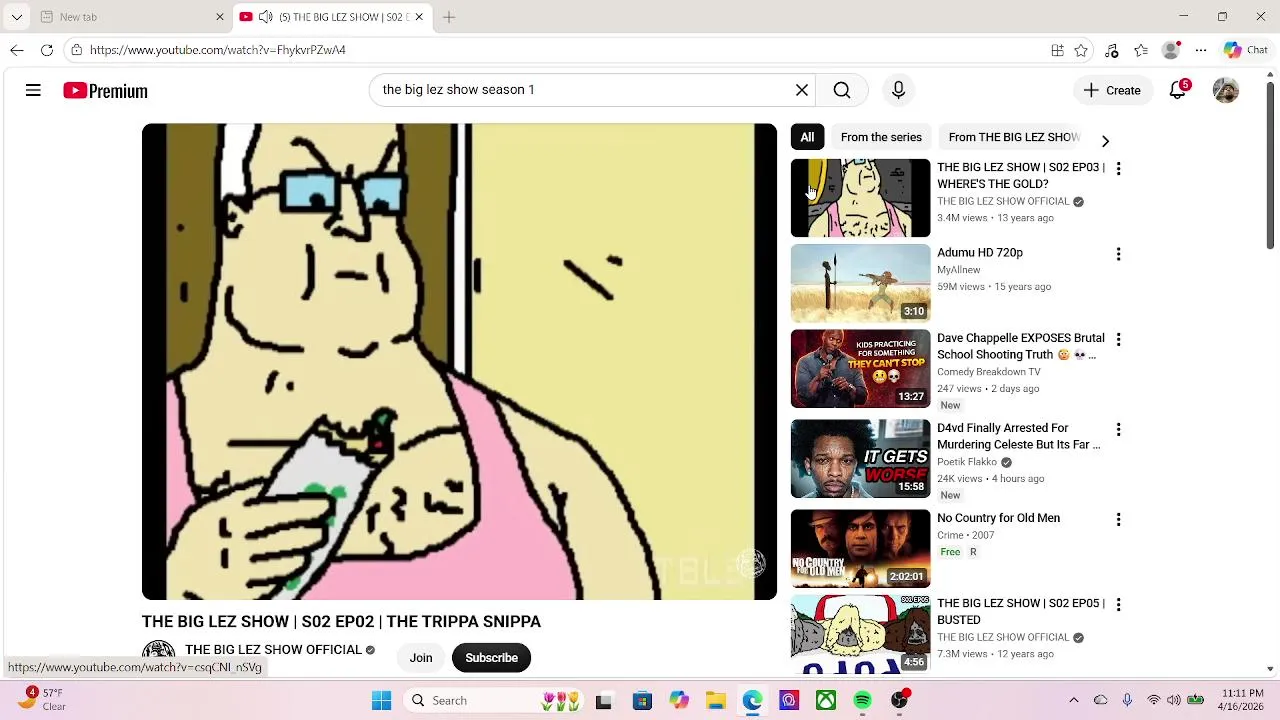
Task: Show more filter chips with arrow
Action: pyautogui.click(x=1105, y=141)
